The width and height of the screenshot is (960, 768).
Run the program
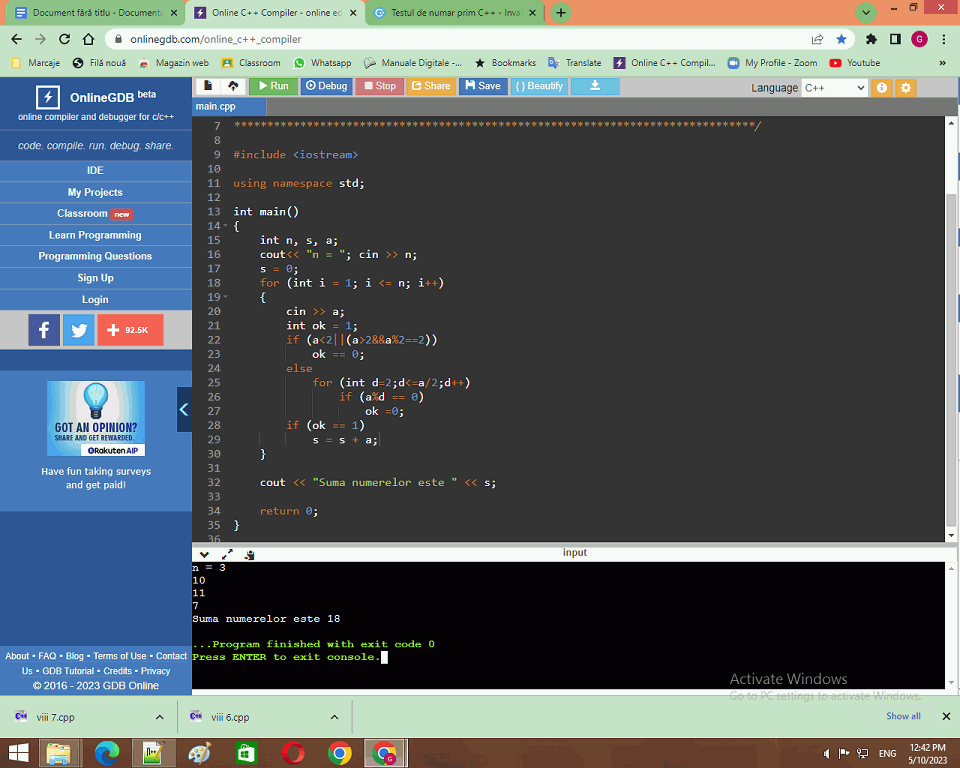271,86
